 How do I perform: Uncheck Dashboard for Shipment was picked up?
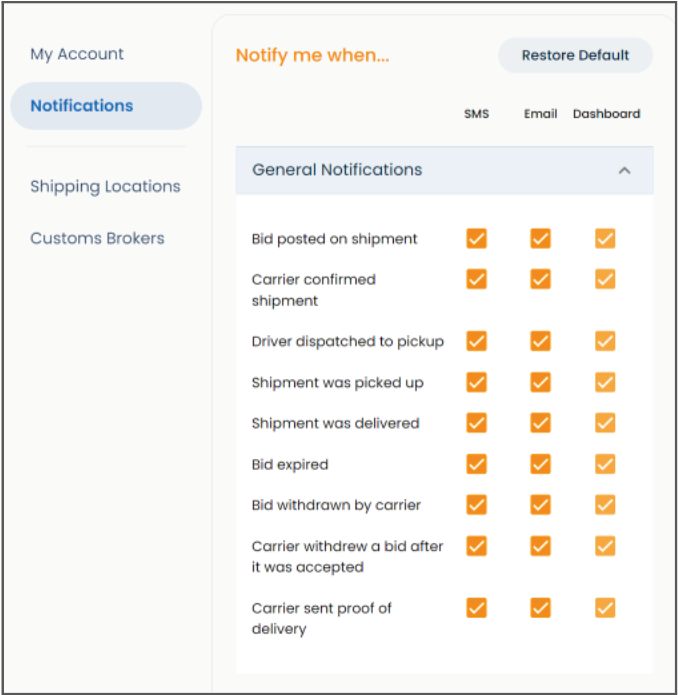[605, 382]
